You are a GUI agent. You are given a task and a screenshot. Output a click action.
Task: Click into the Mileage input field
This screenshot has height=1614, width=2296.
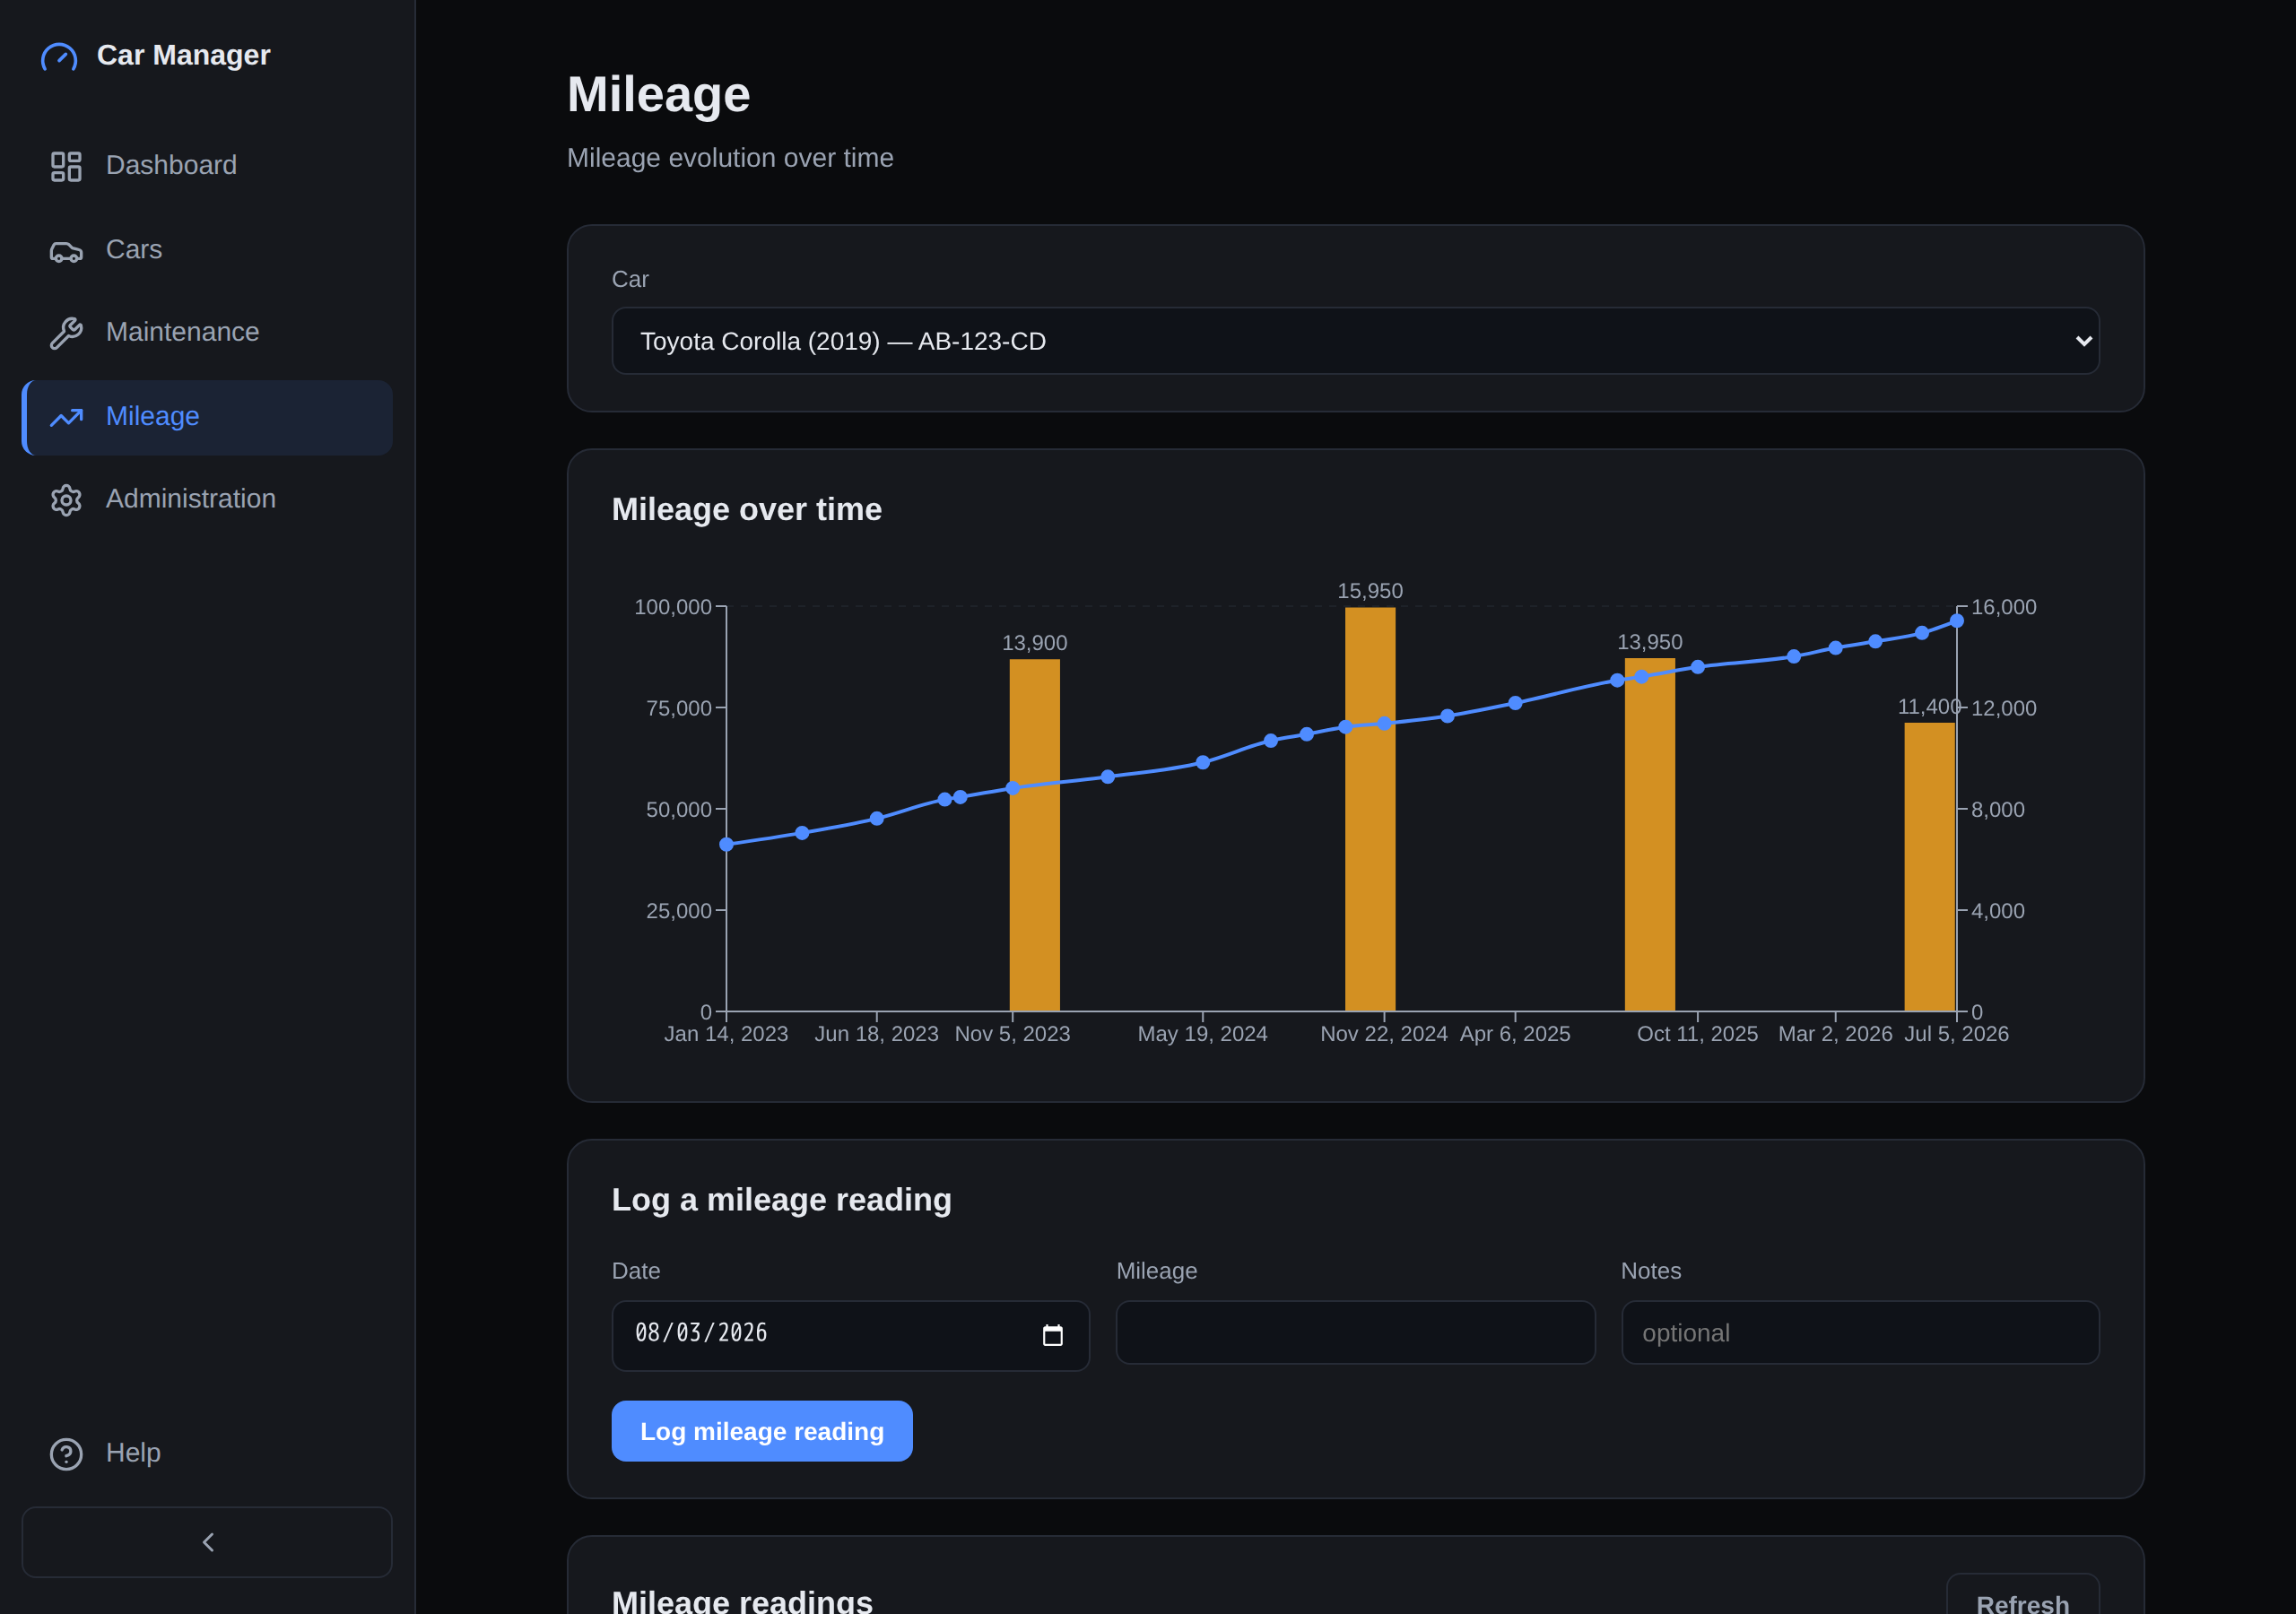pos(1355,1332)
